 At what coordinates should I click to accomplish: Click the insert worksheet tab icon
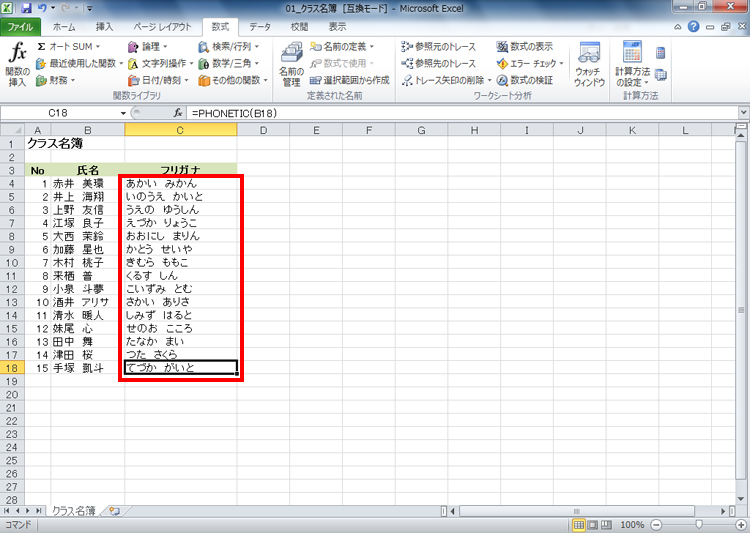click(x=114, y=511)
